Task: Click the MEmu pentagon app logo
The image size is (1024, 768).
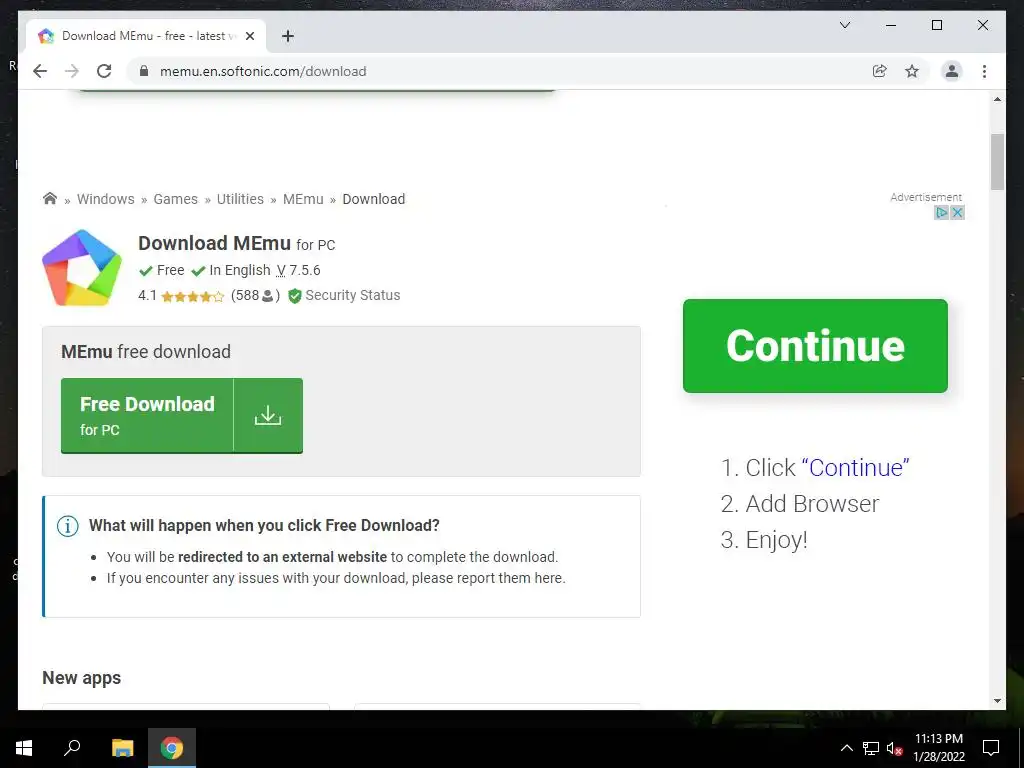Action: [82, 268]
